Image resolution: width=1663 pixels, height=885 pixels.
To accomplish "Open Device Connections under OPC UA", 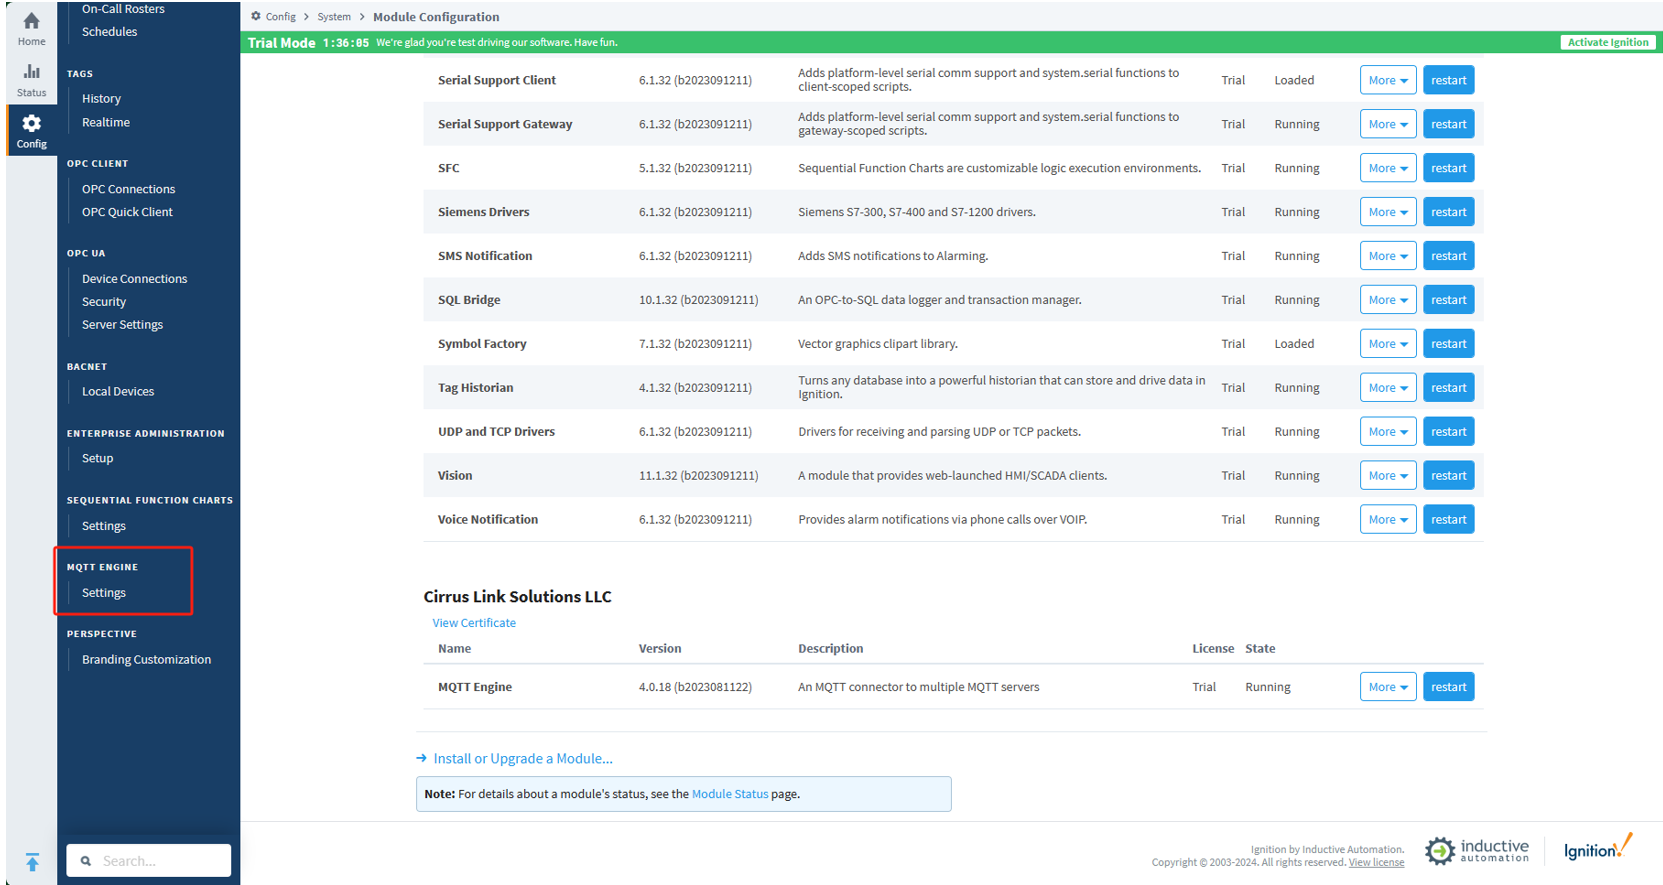I will (x=134, y=279).
